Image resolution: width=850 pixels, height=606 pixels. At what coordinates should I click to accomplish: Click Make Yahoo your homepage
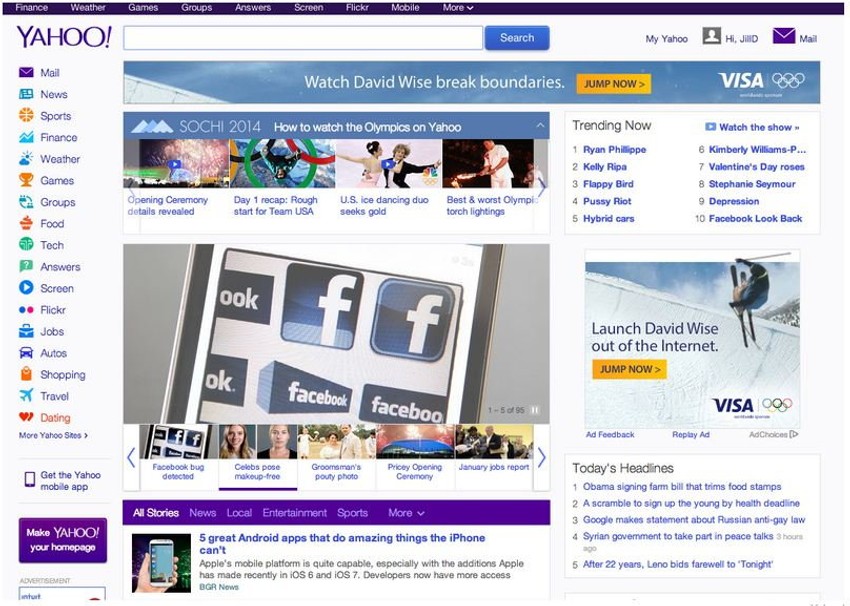[63, 540]
